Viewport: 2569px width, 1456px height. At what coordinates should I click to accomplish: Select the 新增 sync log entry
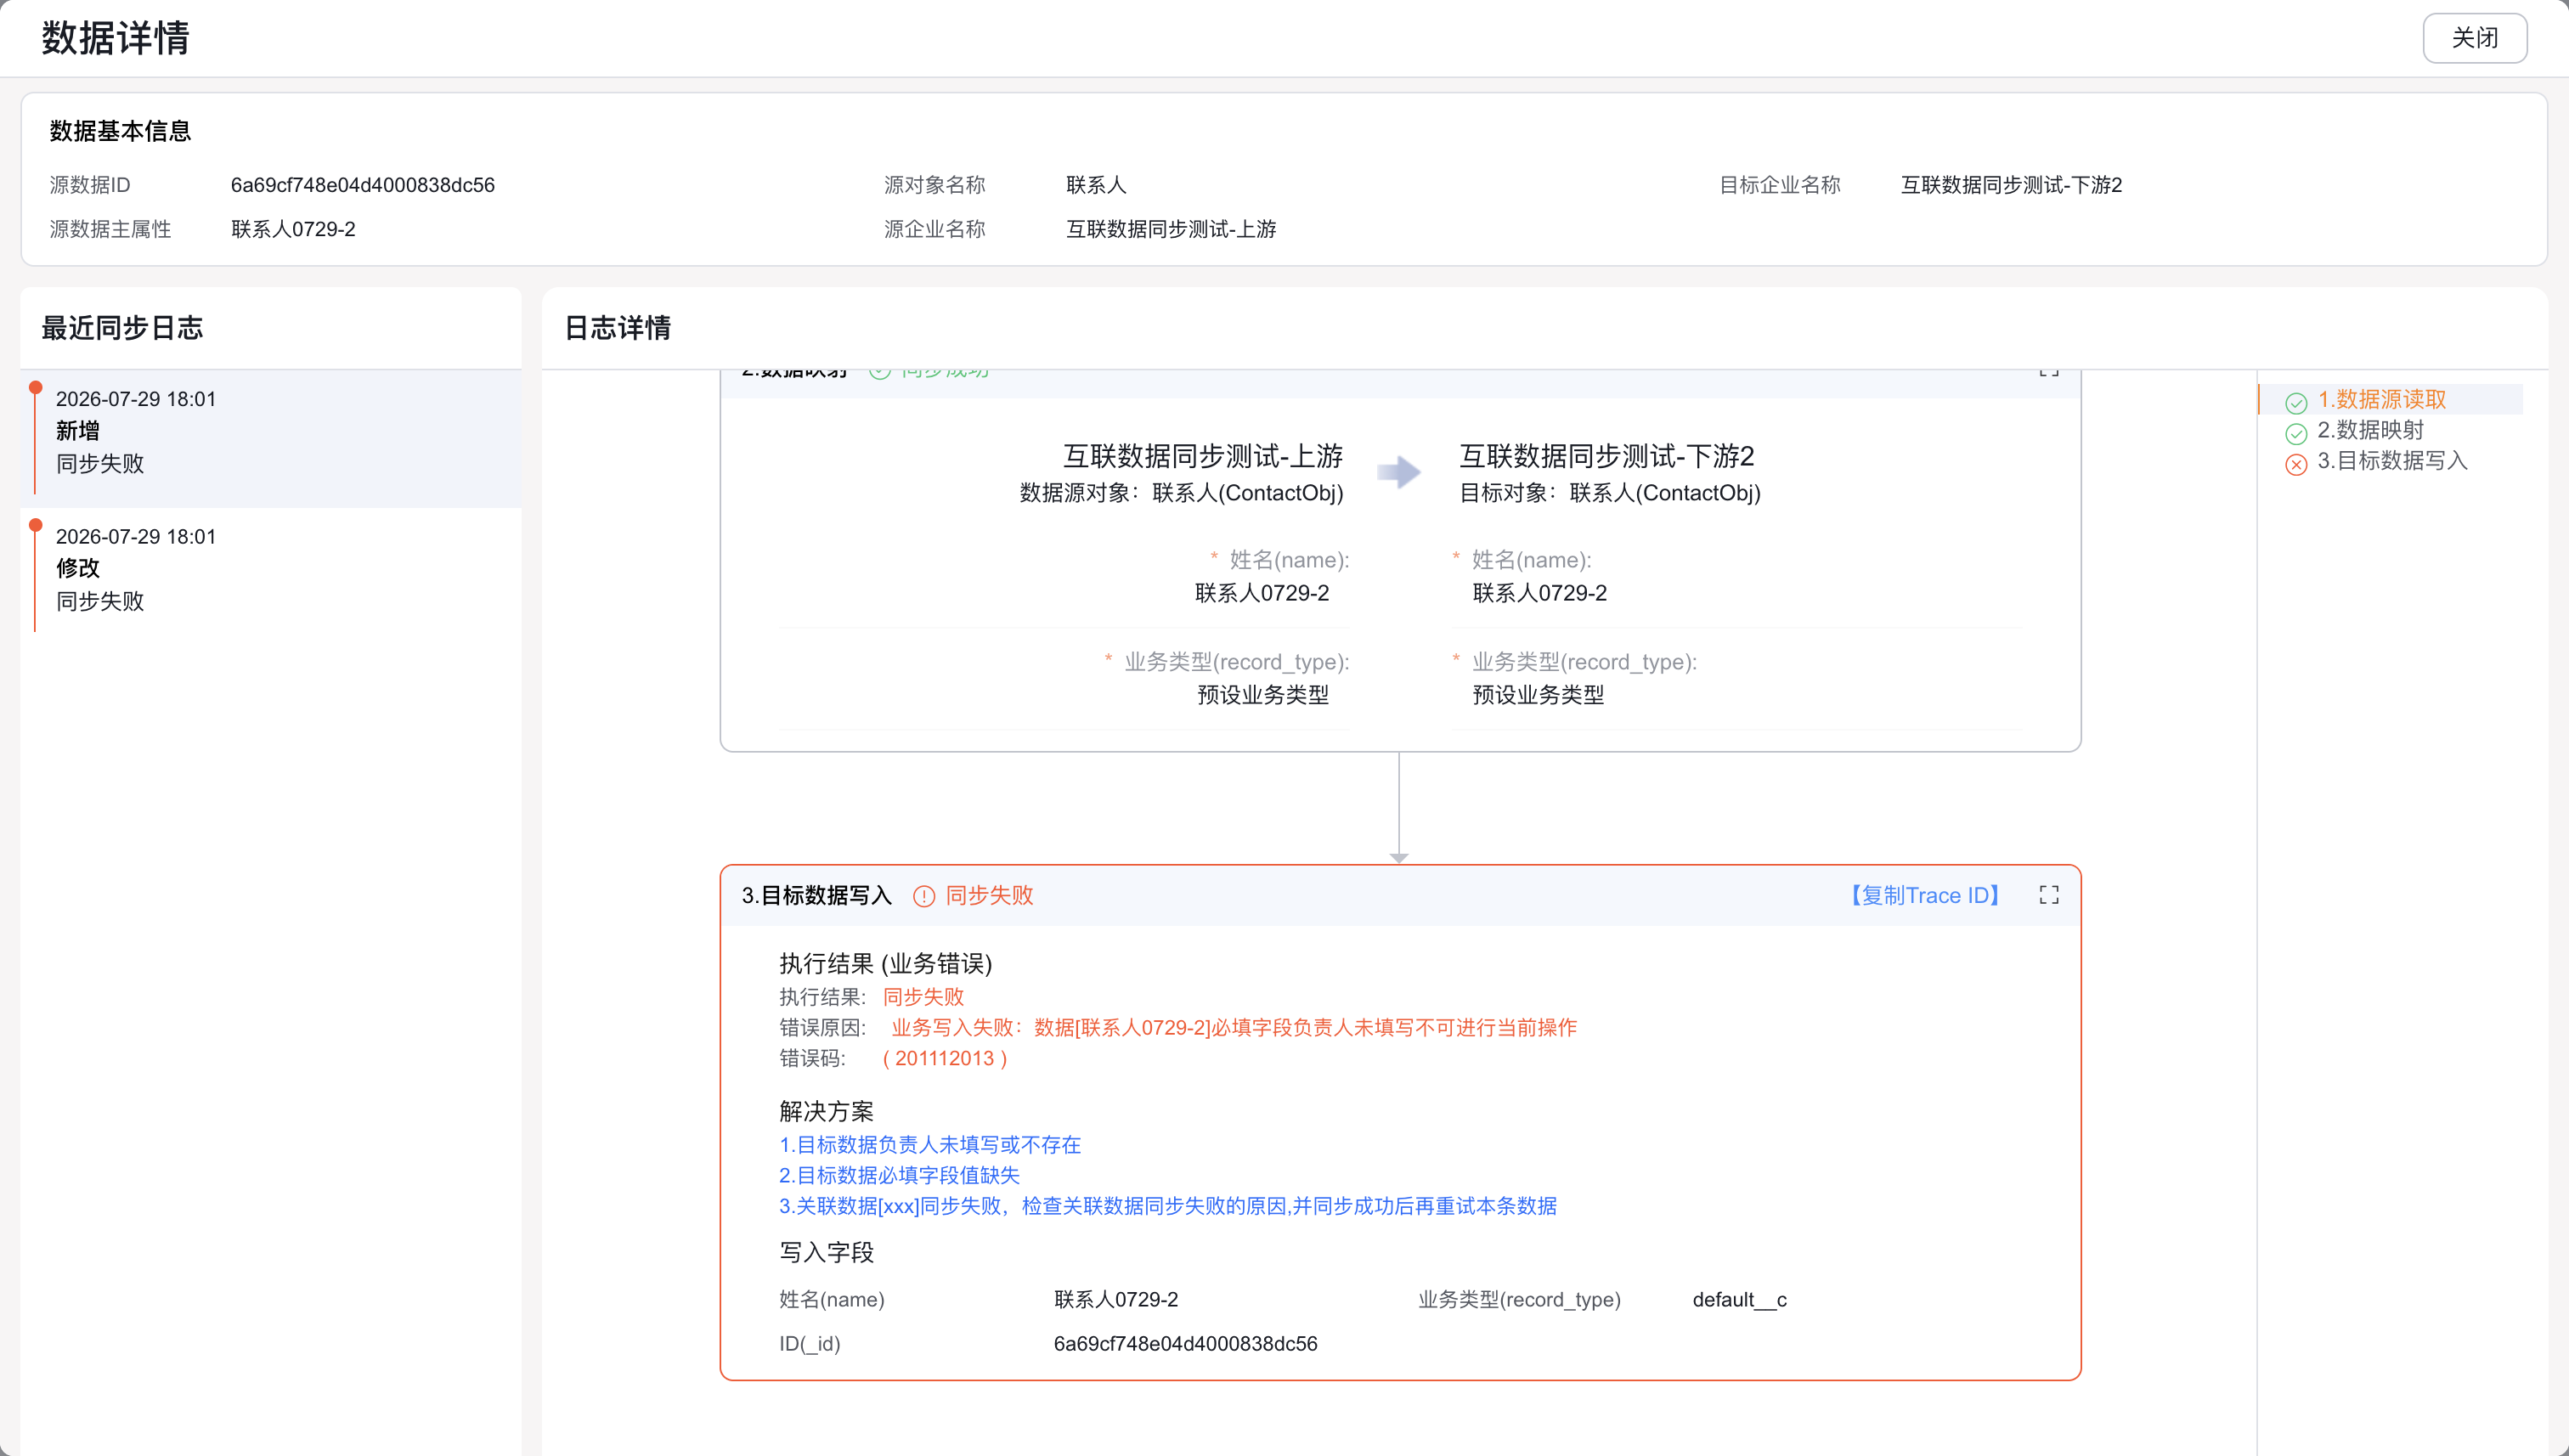[x=271, y=438]
